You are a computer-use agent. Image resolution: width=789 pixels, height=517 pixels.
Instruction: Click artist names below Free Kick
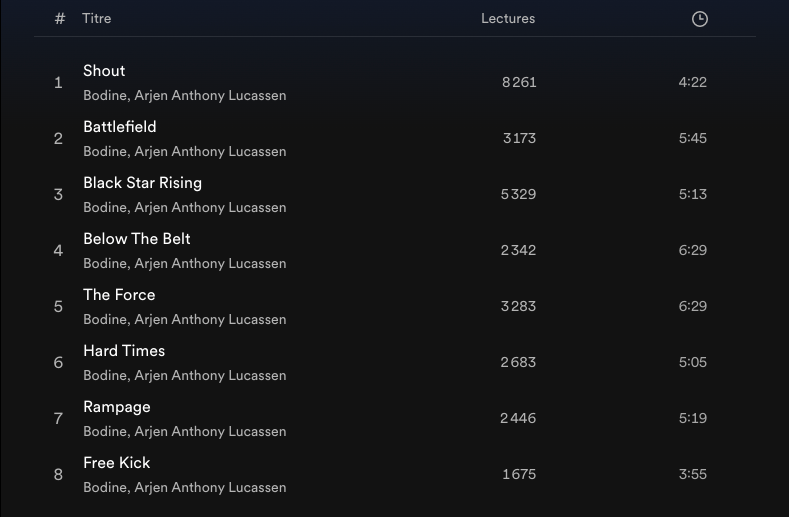[x=185, y=488]
